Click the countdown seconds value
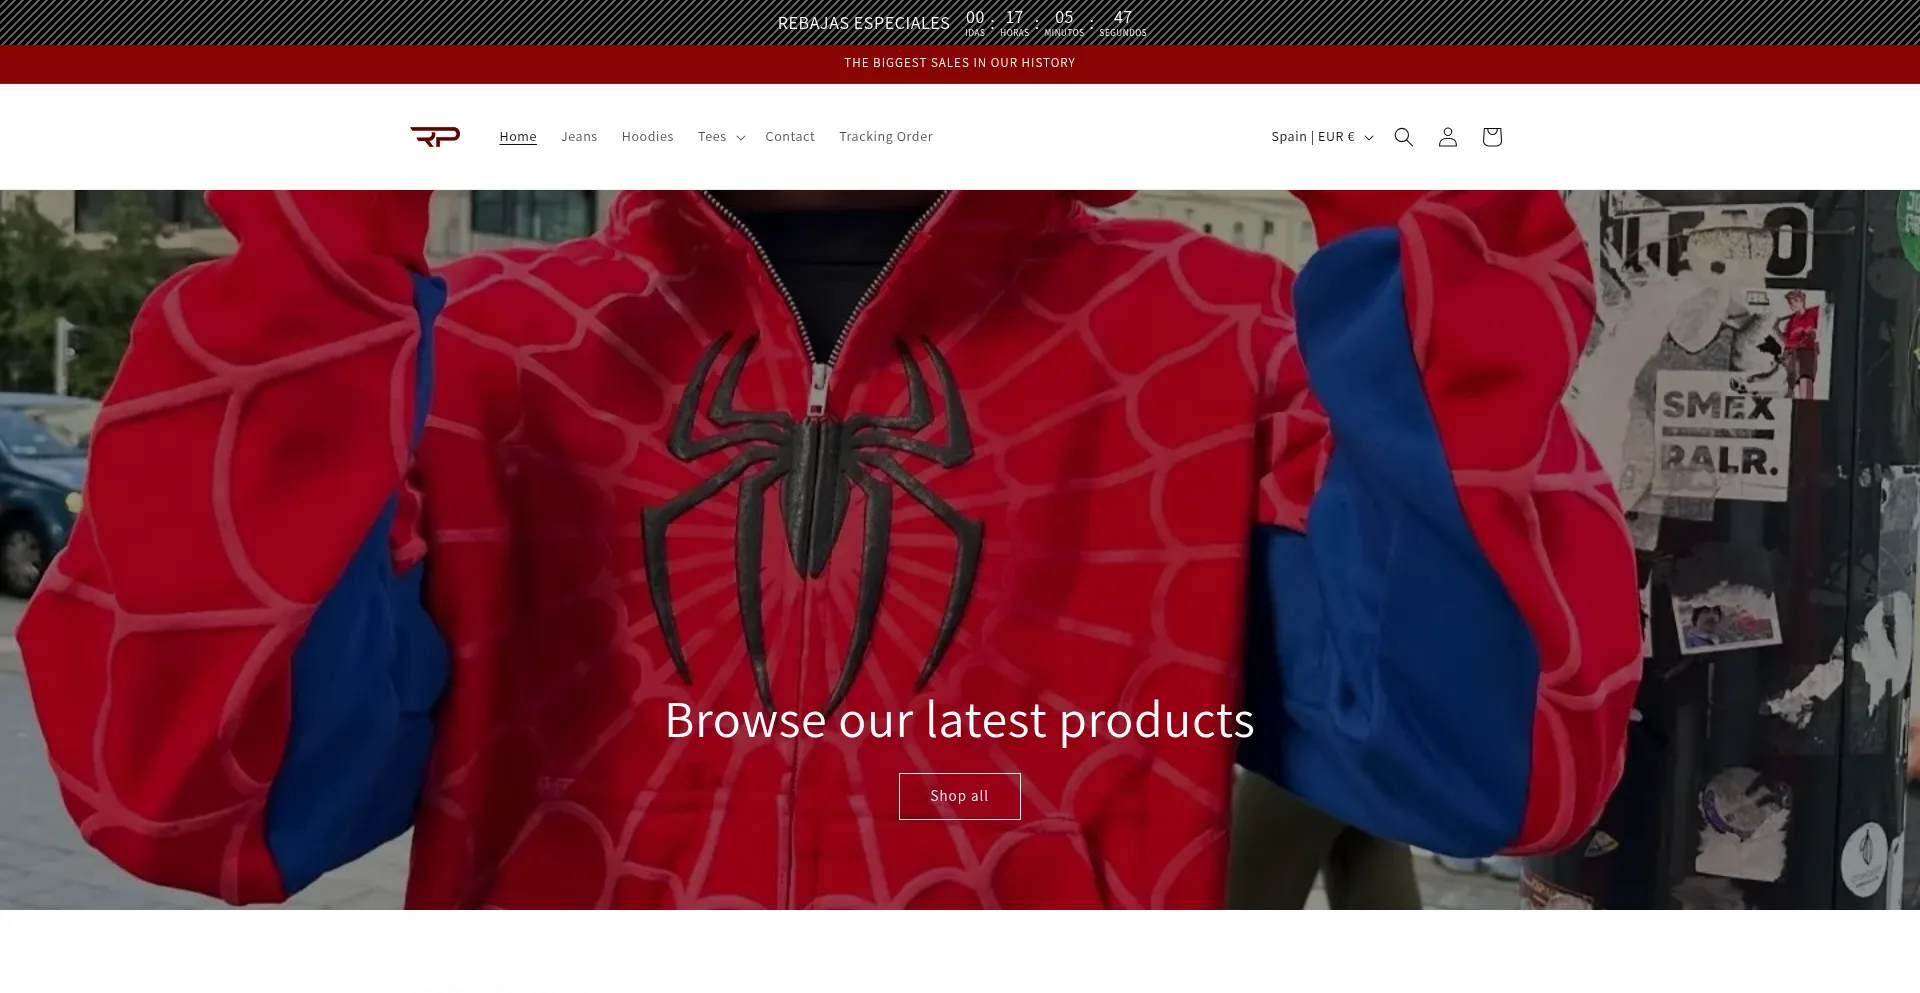Viewport: 1920px width, 993px height. pos(1123,18)
